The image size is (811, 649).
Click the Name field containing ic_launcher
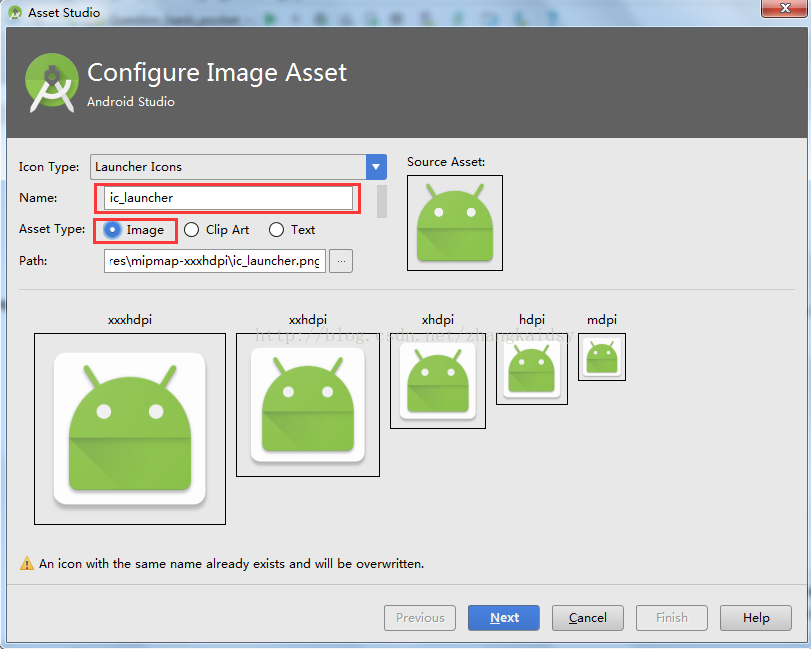[228, 198]
